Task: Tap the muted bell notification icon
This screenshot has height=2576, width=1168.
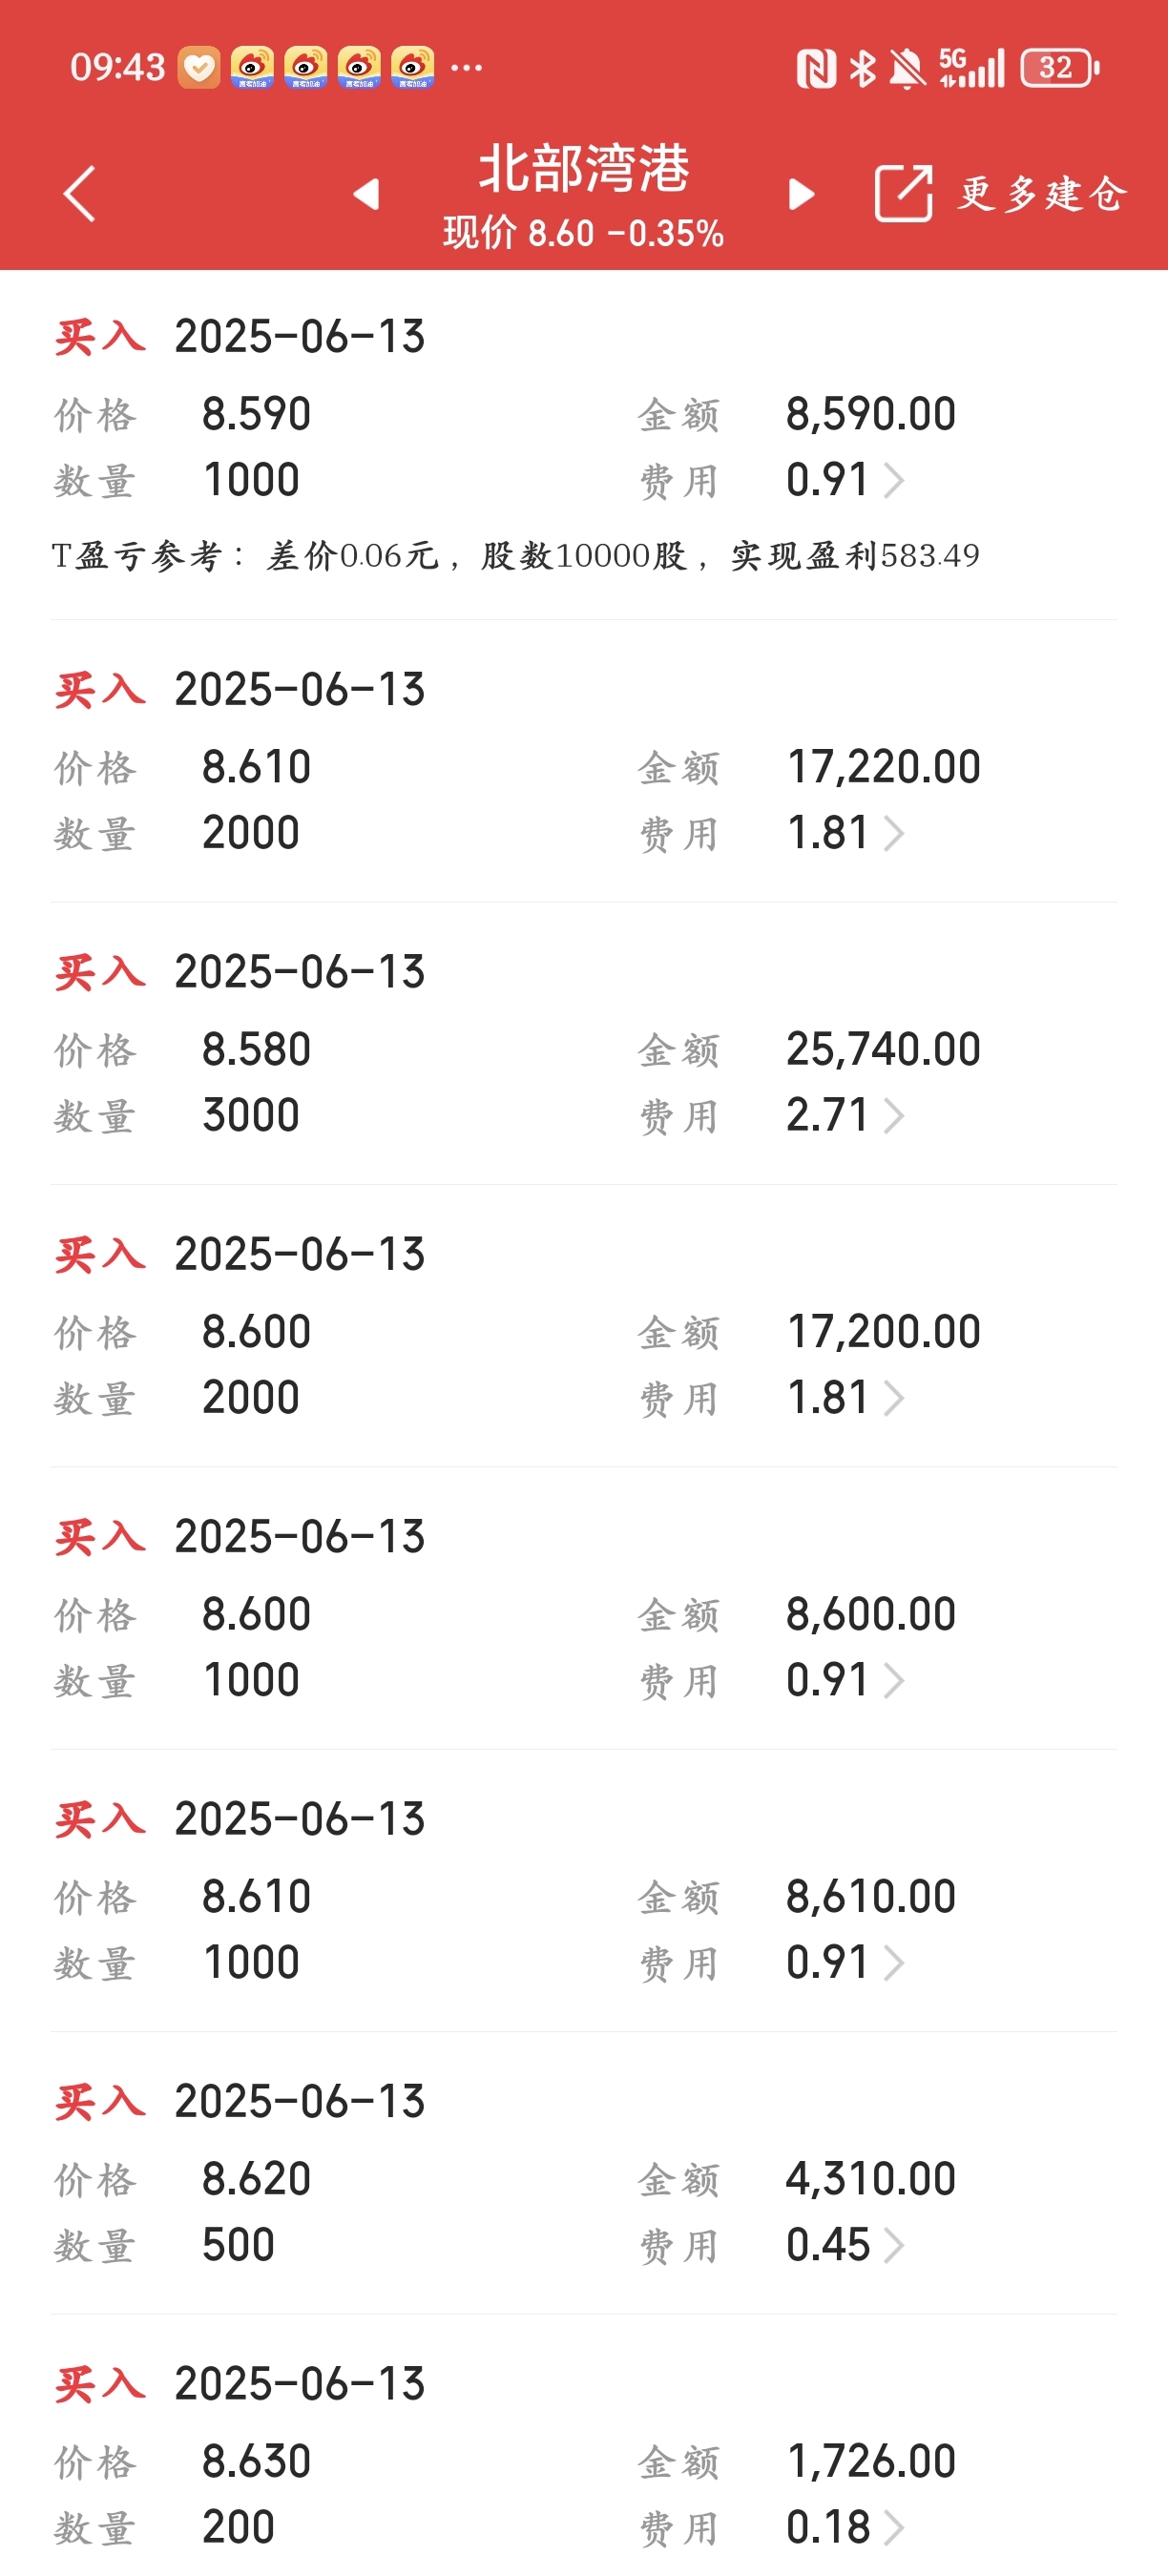Action: 907,68
